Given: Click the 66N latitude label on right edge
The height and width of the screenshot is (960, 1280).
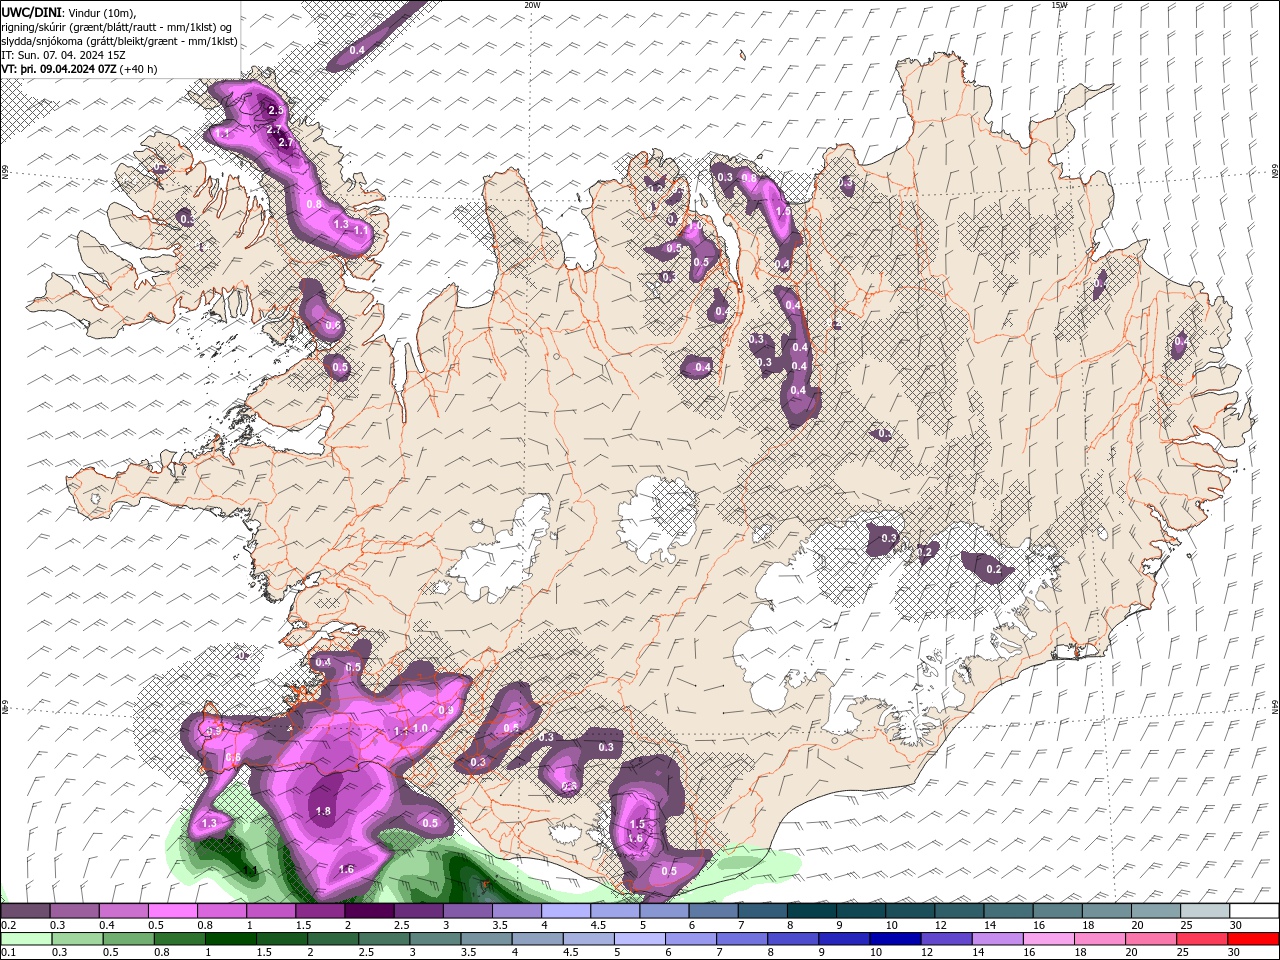Looking at the screenshot, I should [1275, 172].
